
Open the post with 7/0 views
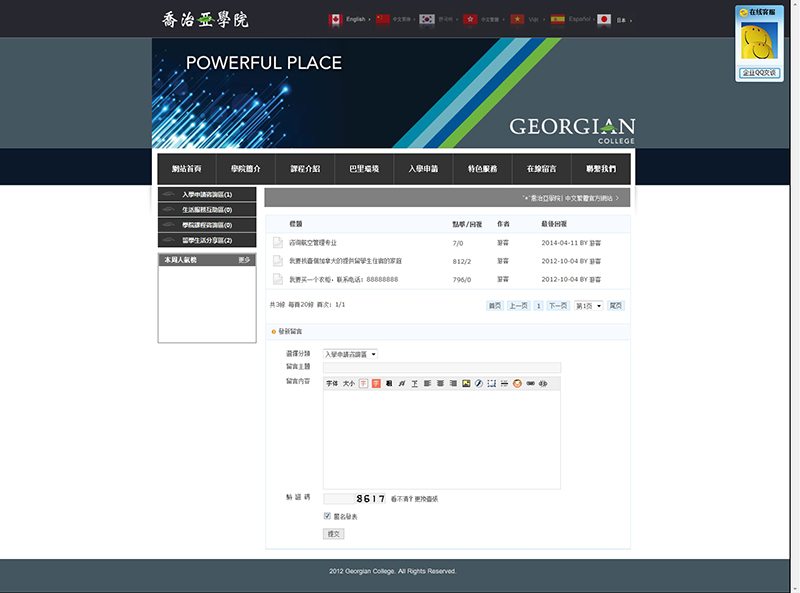[313, 243]
